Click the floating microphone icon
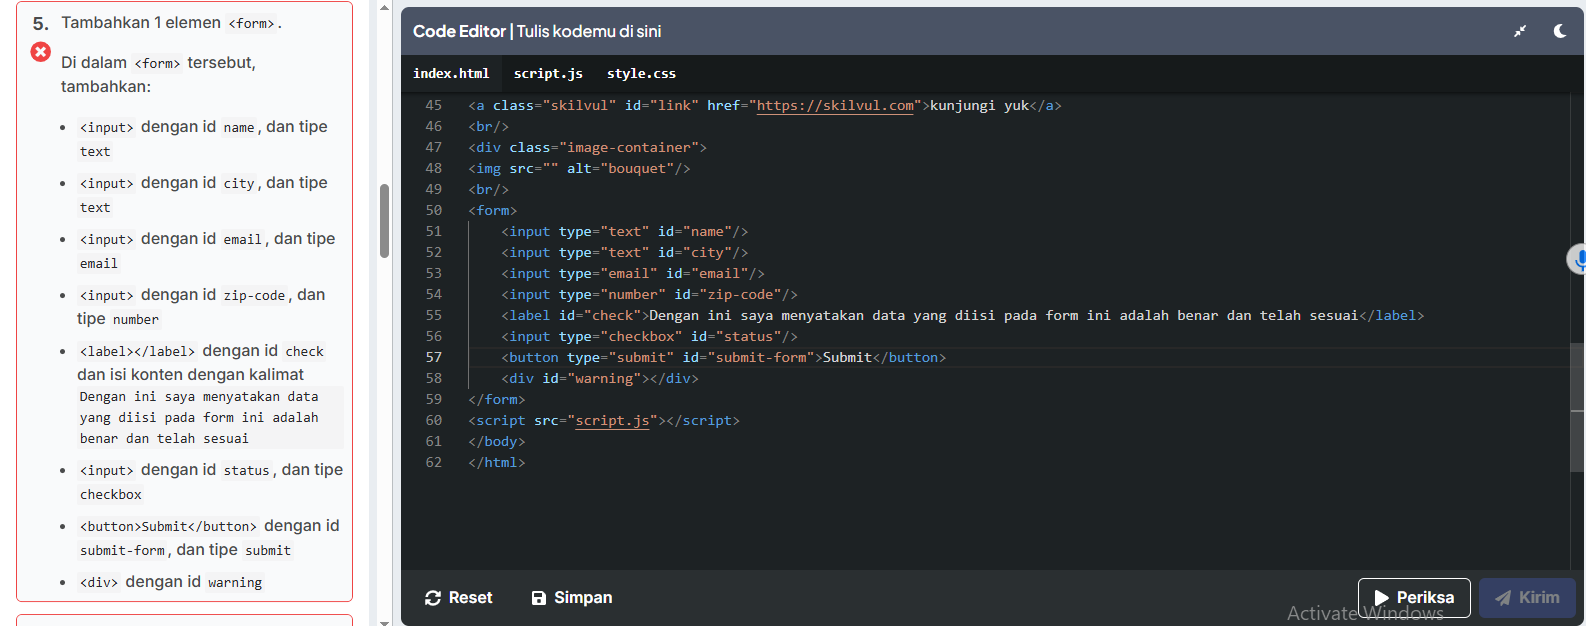This screenshot has height=626, width=1586. click(x=1577, y=260)
